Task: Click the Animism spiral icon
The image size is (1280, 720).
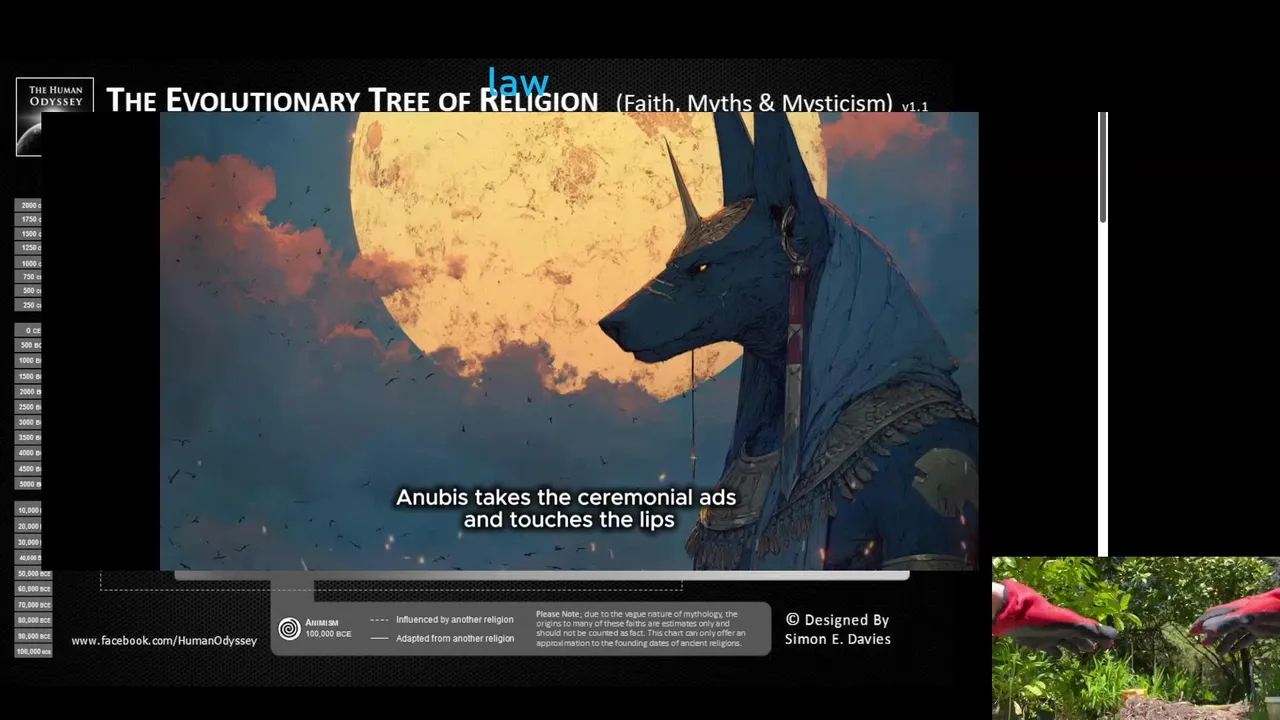Action: (289, 628)
